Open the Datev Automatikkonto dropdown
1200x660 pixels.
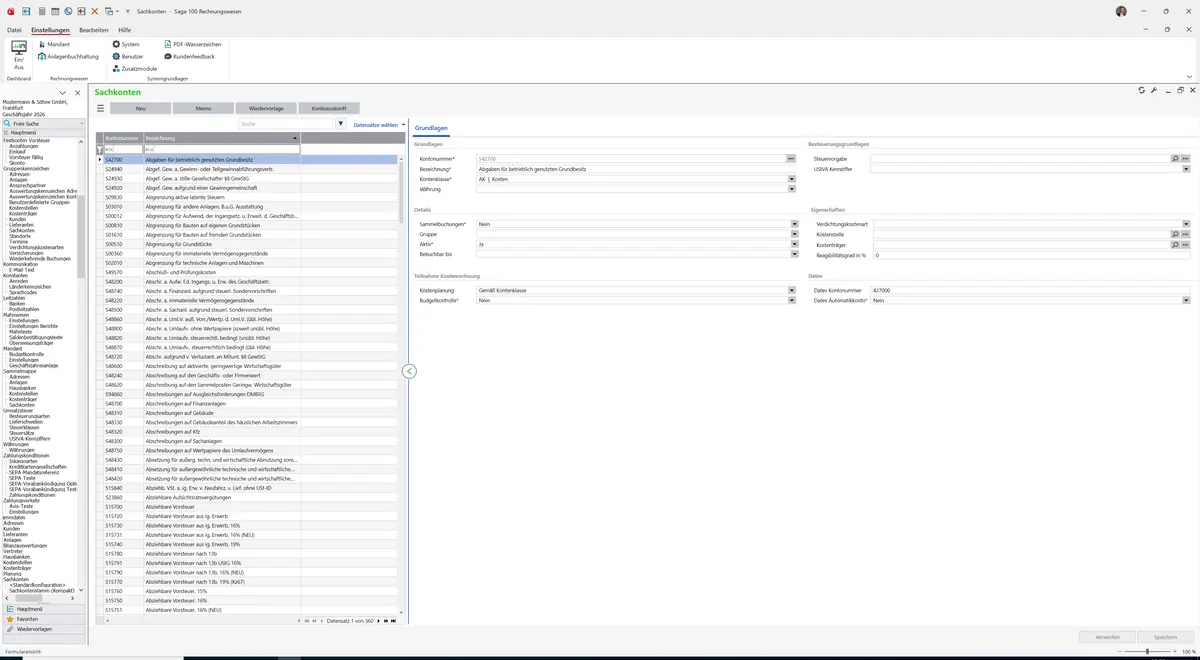1186,300
